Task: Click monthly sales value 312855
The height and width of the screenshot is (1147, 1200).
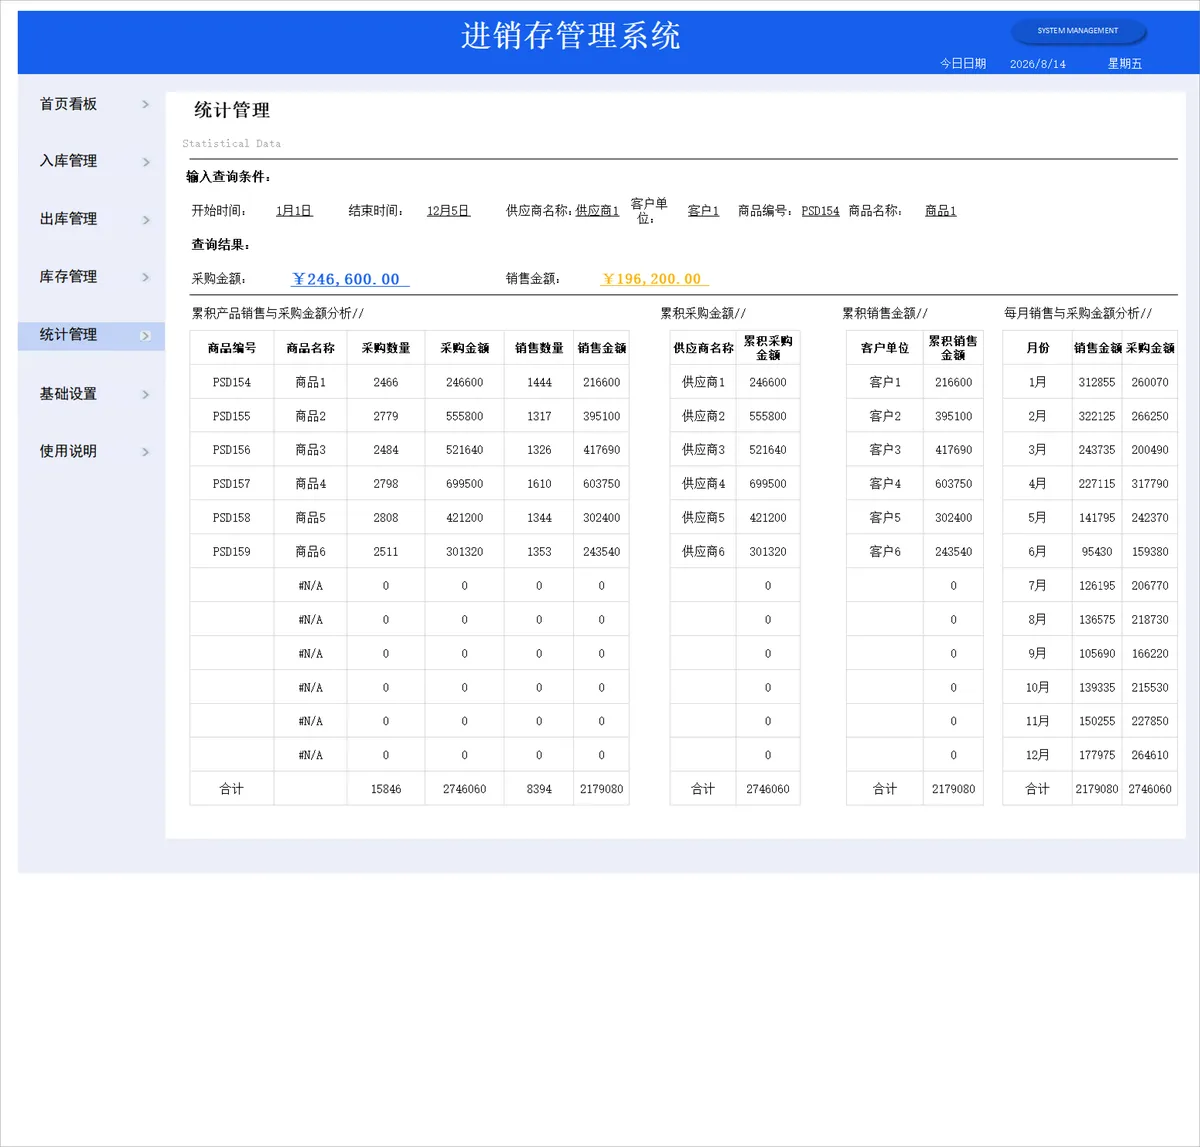Action: pos(1097,382)
